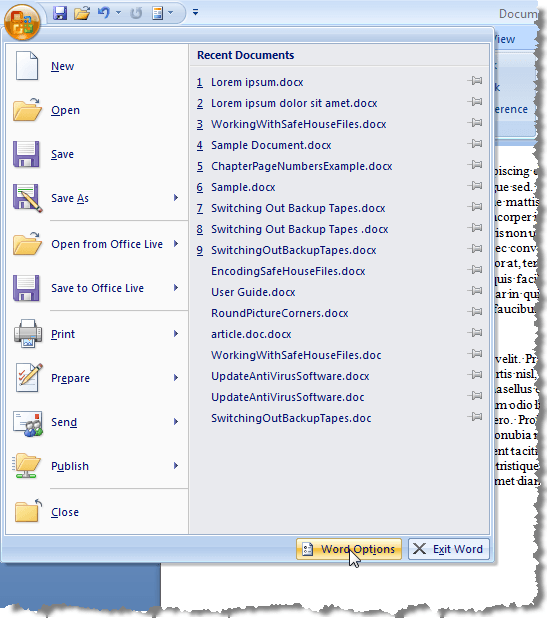Pin Lorem ipsum.docx to recent list
This screenshot has height=618, width=547.
click(475, 81)
